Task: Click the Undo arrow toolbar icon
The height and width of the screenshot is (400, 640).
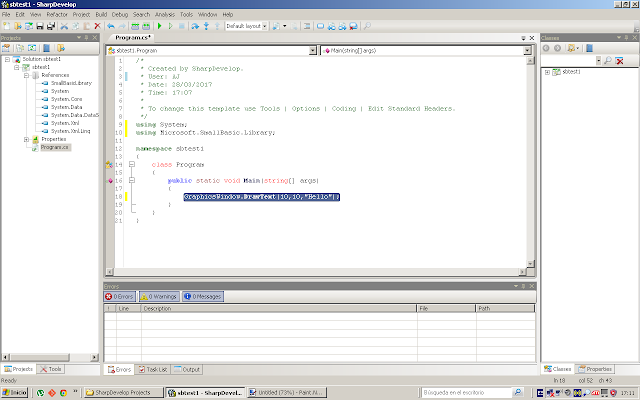Action: point(111,26)
